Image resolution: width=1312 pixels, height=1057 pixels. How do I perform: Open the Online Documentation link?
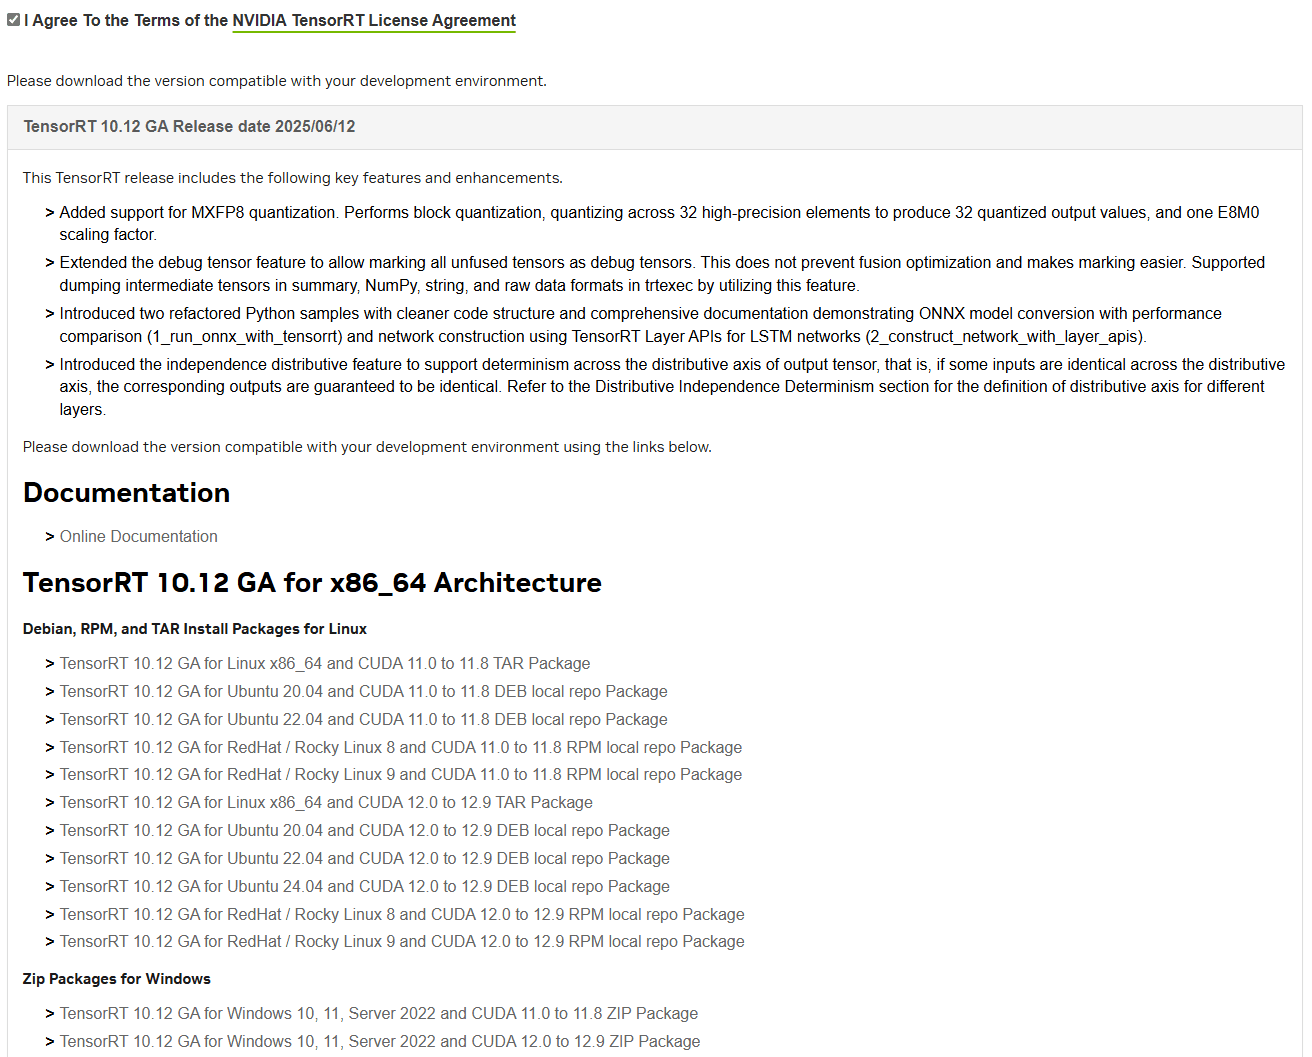click(138, 537)
